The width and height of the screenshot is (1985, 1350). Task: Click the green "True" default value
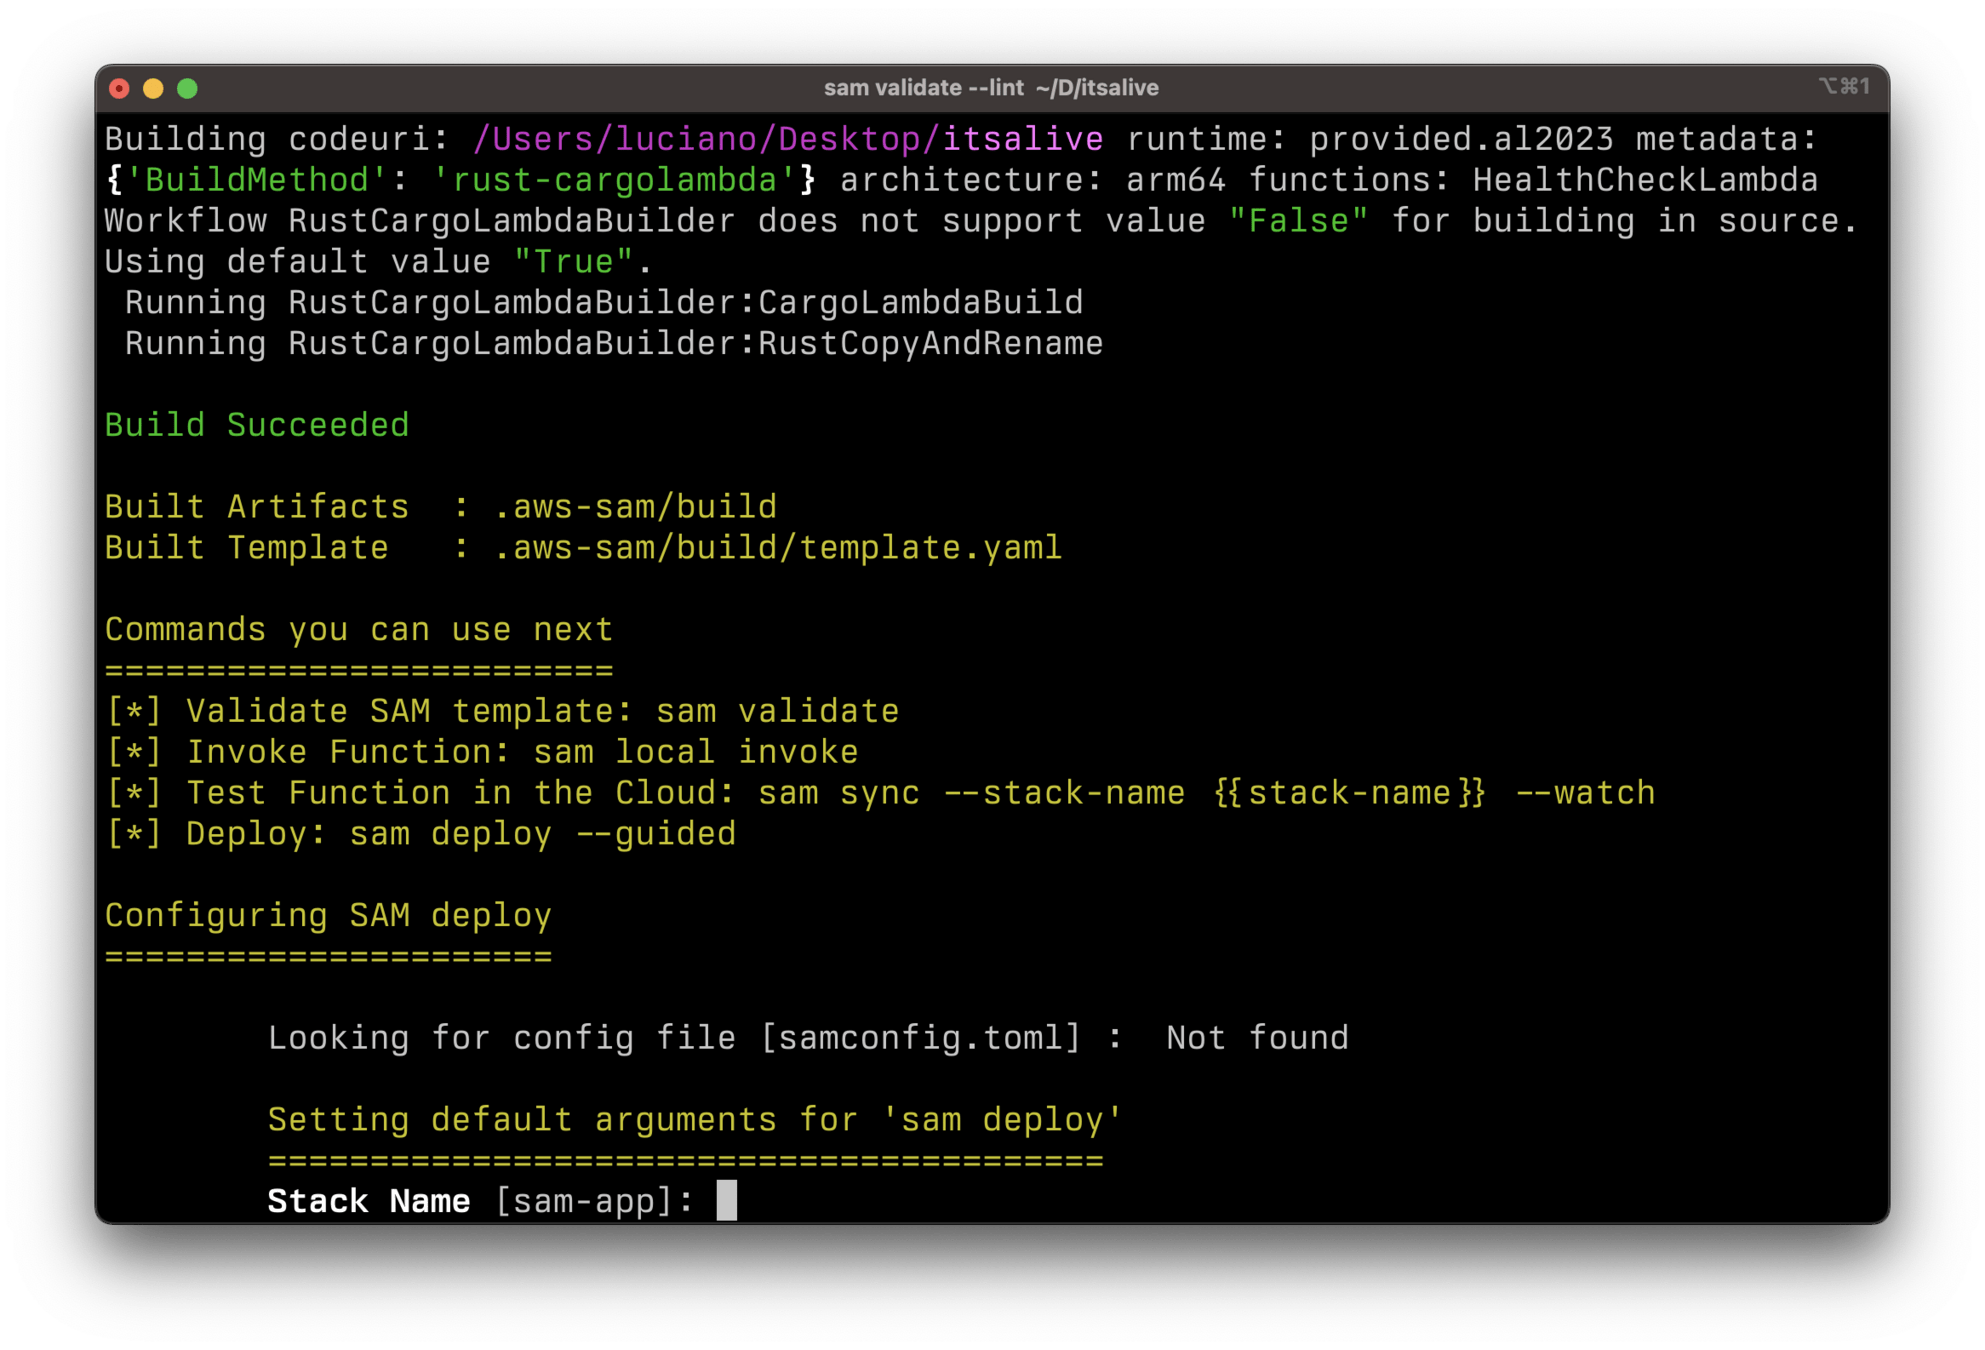coord(574,262)
